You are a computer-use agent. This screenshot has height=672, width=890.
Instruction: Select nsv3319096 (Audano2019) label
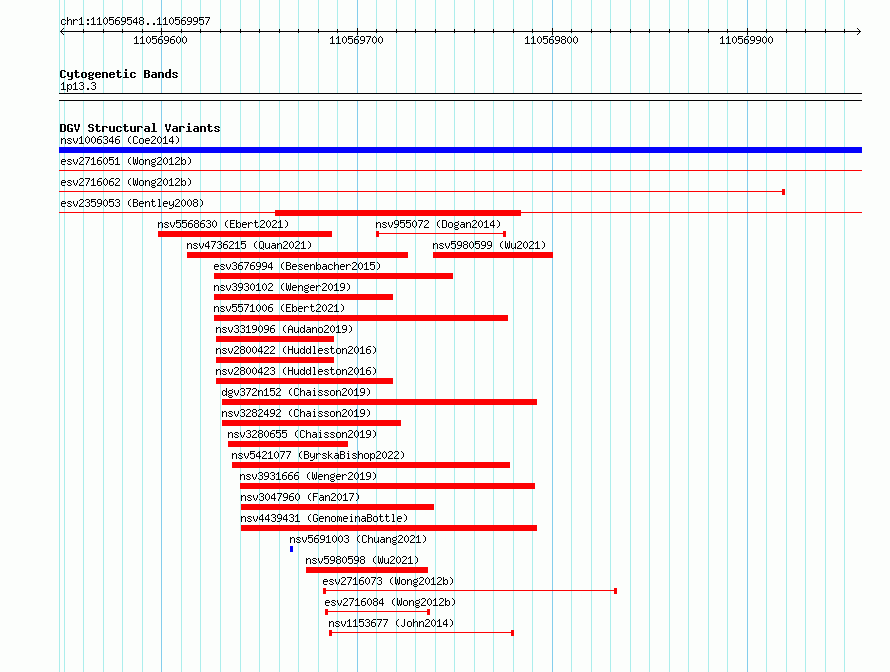284,329
